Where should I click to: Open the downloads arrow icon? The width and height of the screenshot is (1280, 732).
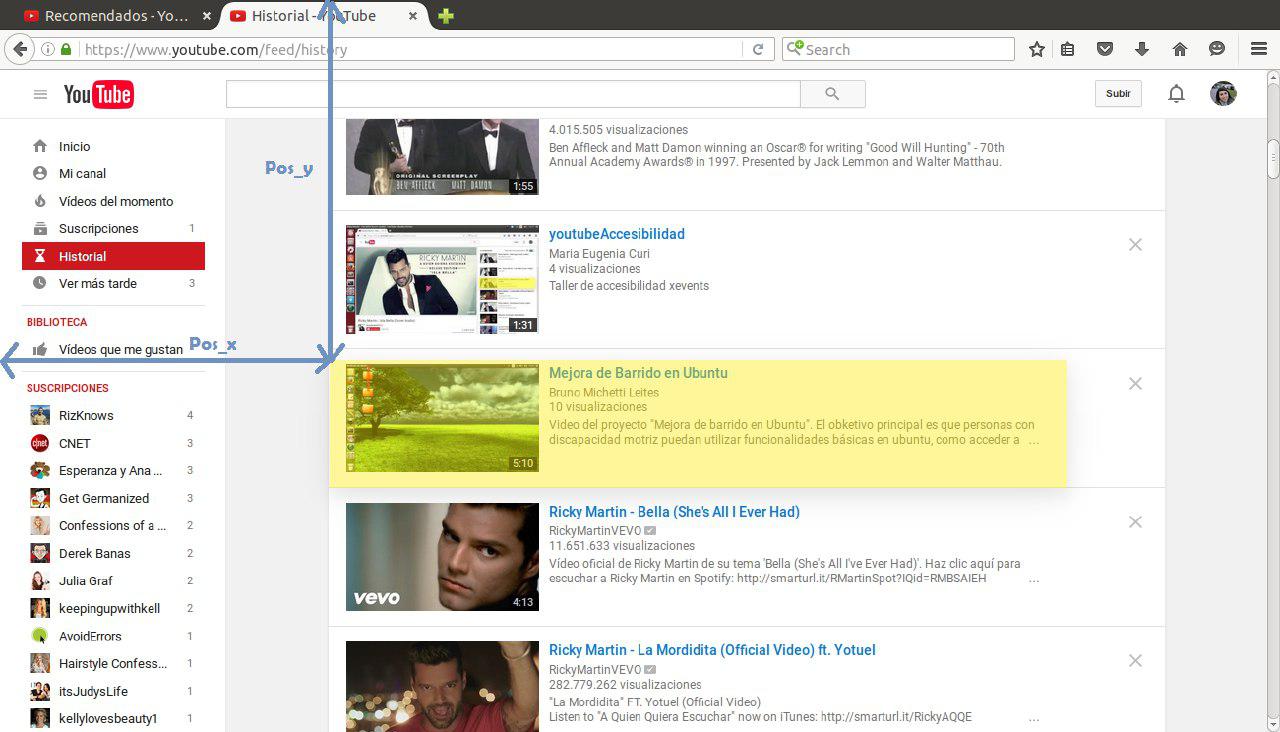pos(1142,49)
